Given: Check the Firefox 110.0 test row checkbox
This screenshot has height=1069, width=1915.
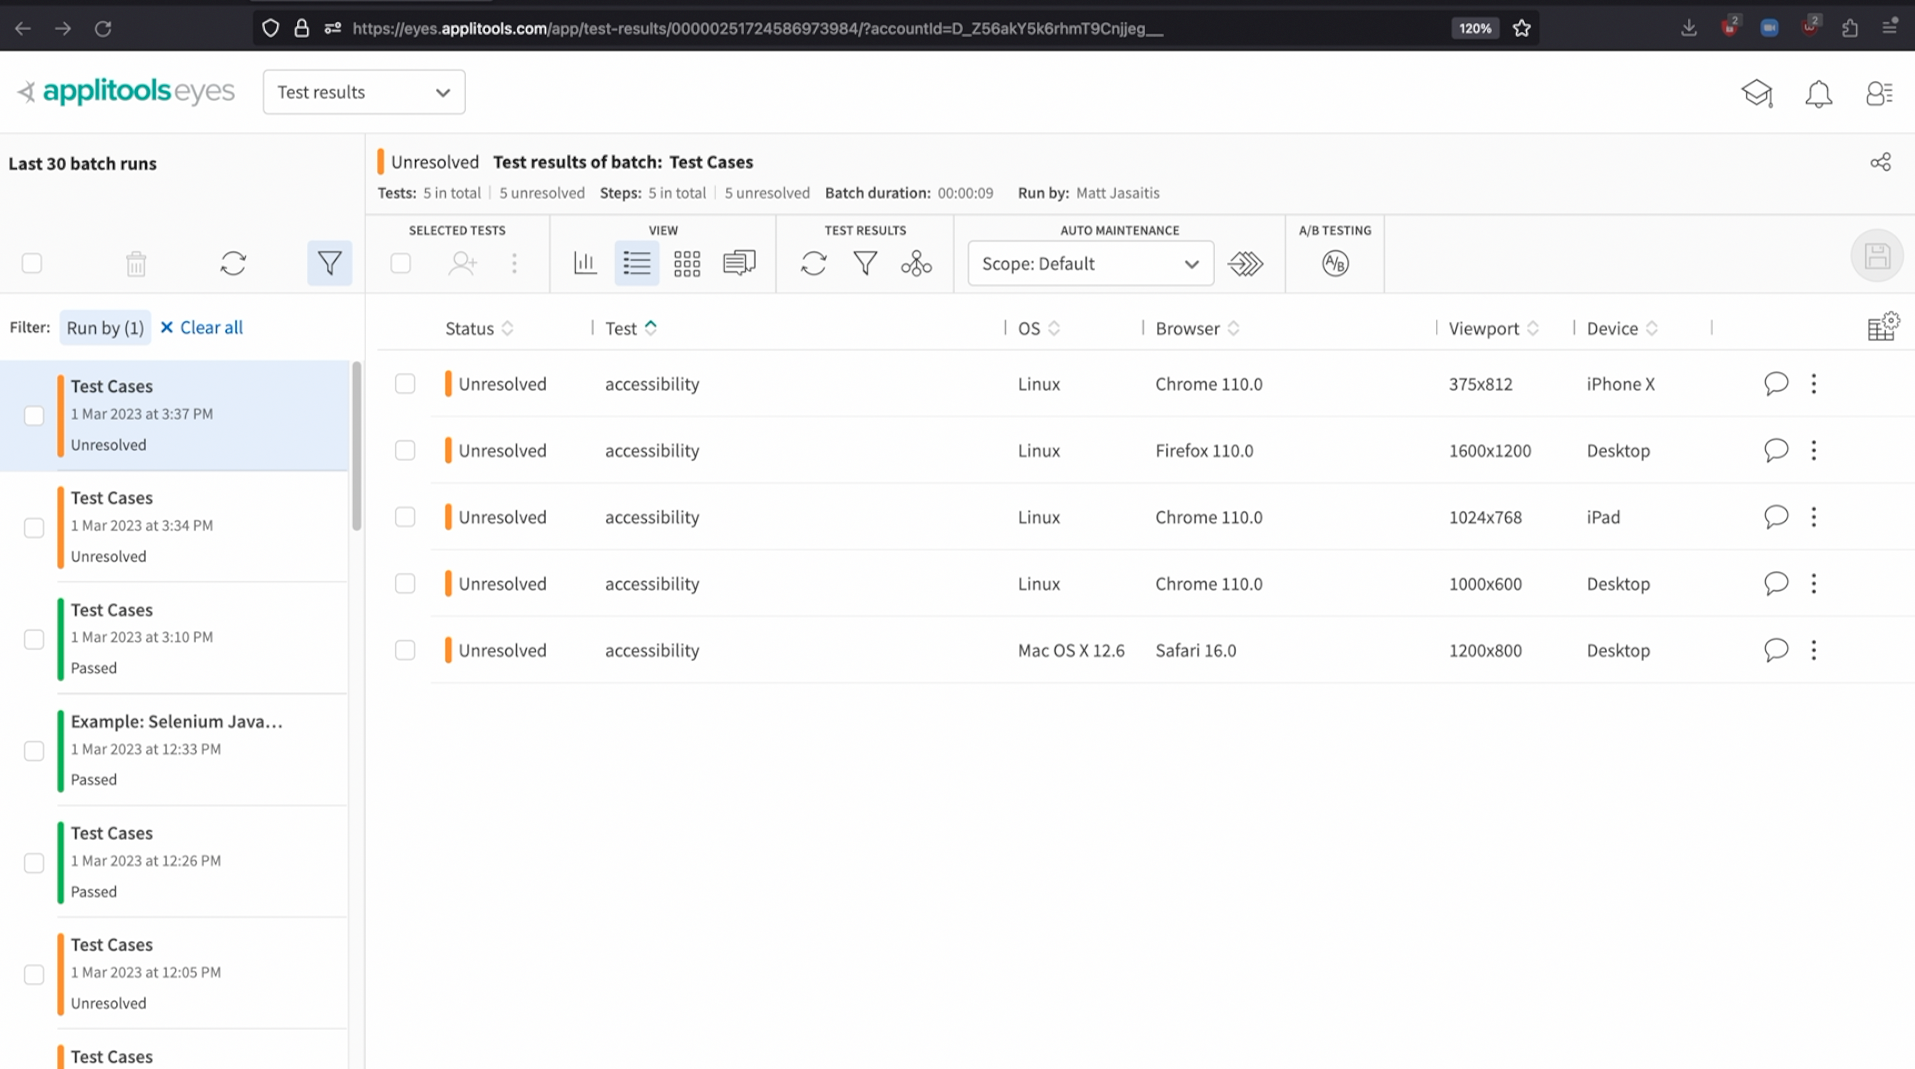Looking at the screenshot, I should pos(405,450).
